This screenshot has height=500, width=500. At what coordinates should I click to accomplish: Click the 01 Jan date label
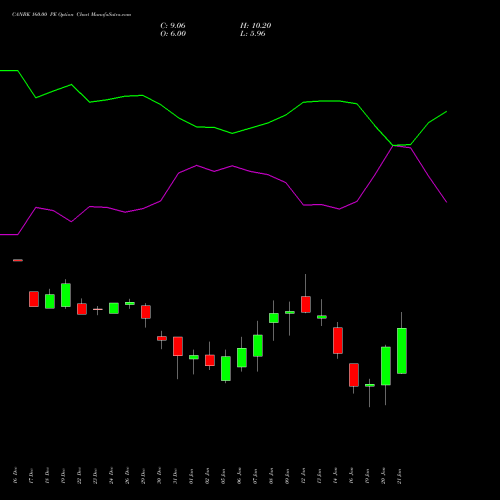[x=191, y=475]
